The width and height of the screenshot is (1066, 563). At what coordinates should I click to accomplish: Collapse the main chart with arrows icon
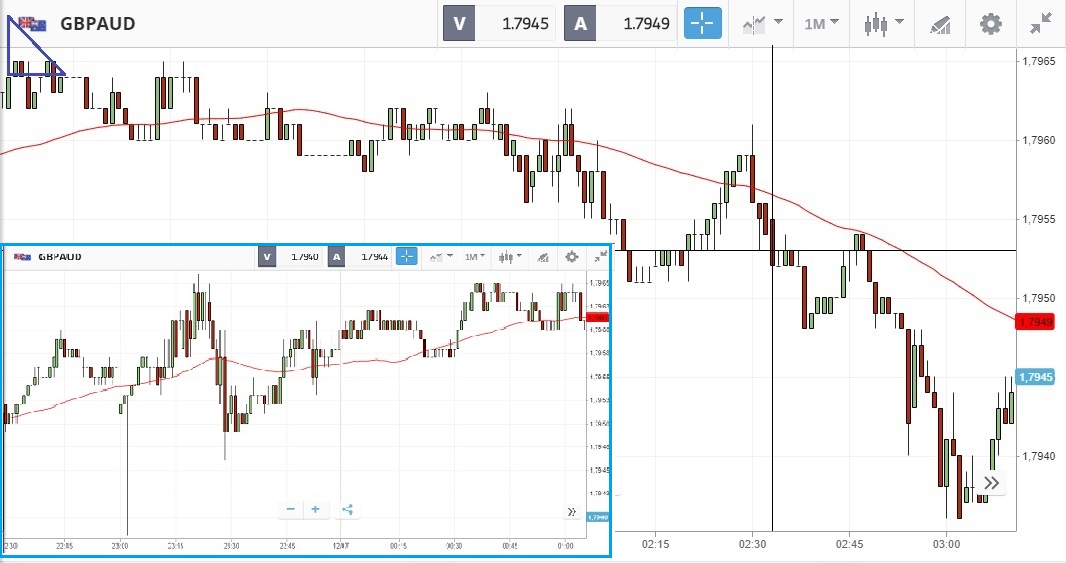tap(1040, 23)
